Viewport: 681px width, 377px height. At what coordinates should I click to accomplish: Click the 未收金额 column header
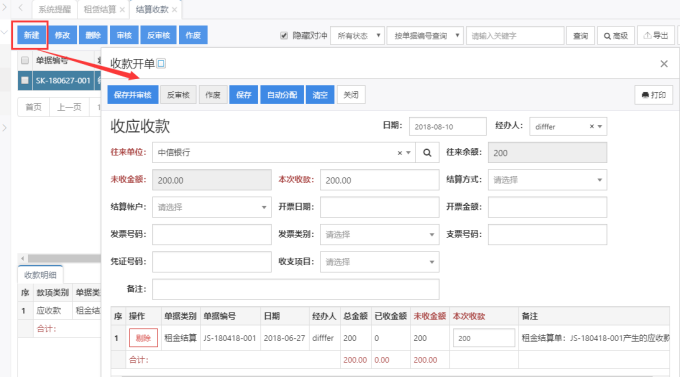pos(430,316)
